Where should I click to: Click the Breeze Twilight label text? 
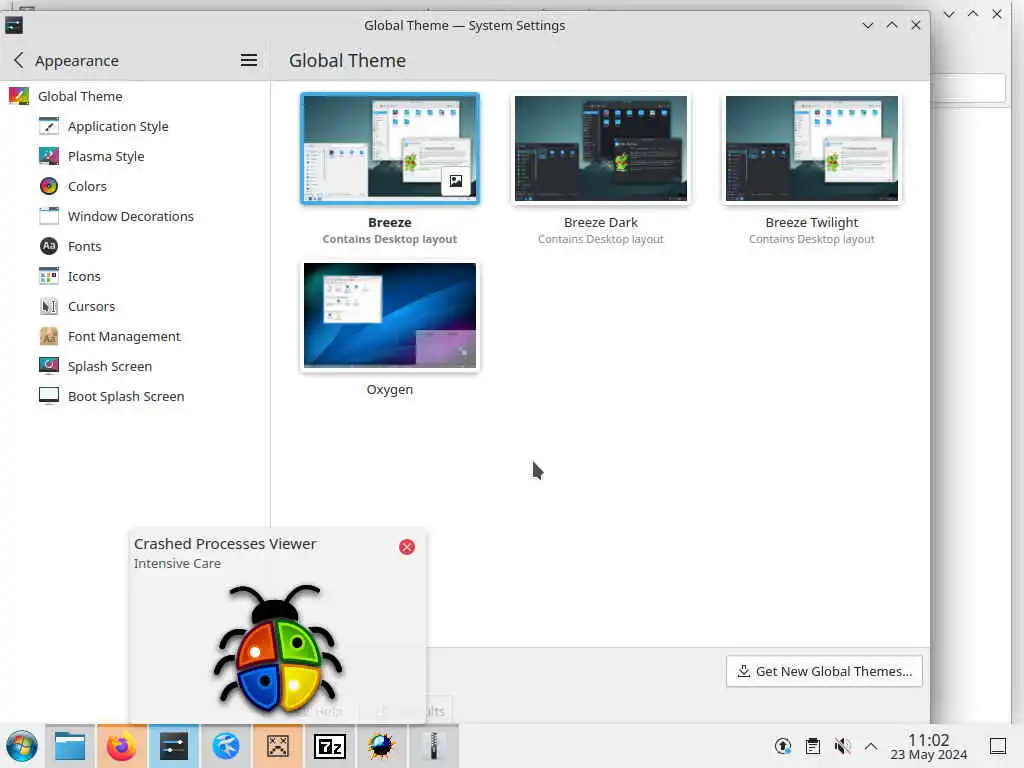[812, 223]
